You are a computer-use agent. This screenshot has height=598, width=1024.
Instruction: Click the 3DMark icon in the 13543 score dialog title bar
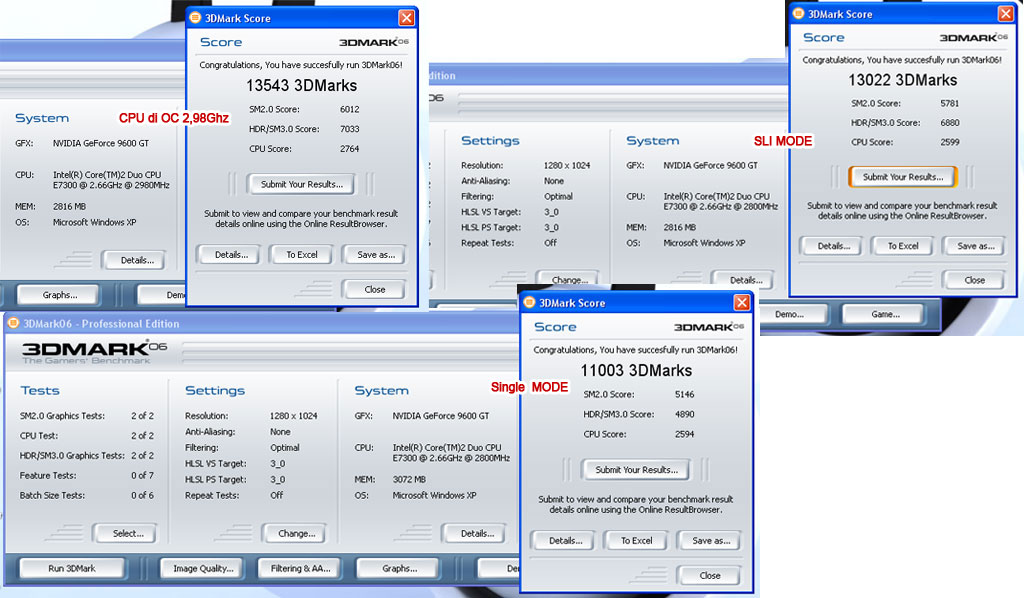pos(195,18)
